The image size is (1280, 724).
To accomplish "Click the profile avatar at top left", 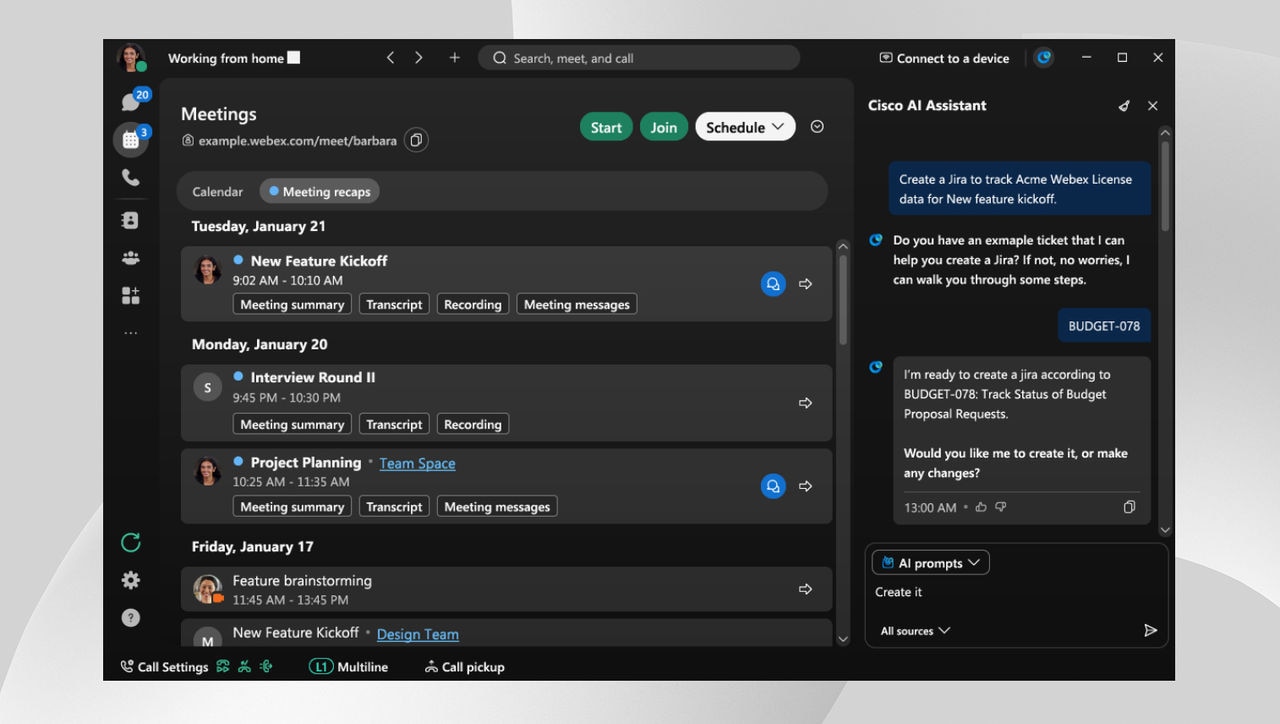I will [131, 58].
